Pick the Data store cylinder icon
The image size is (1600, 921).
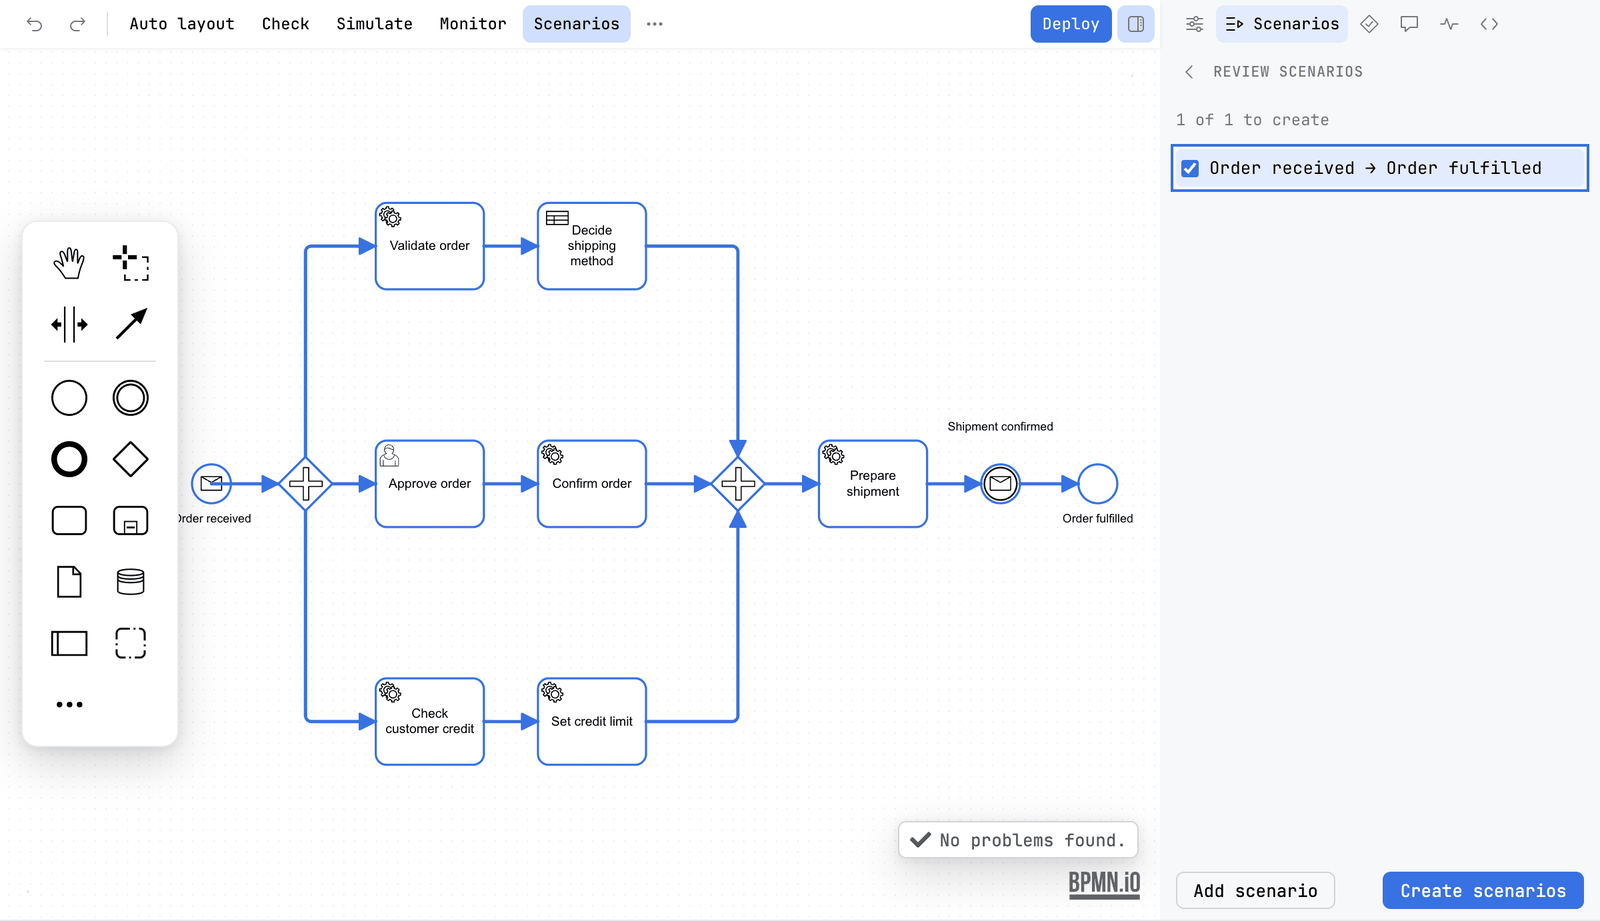(x=131, y=581)
